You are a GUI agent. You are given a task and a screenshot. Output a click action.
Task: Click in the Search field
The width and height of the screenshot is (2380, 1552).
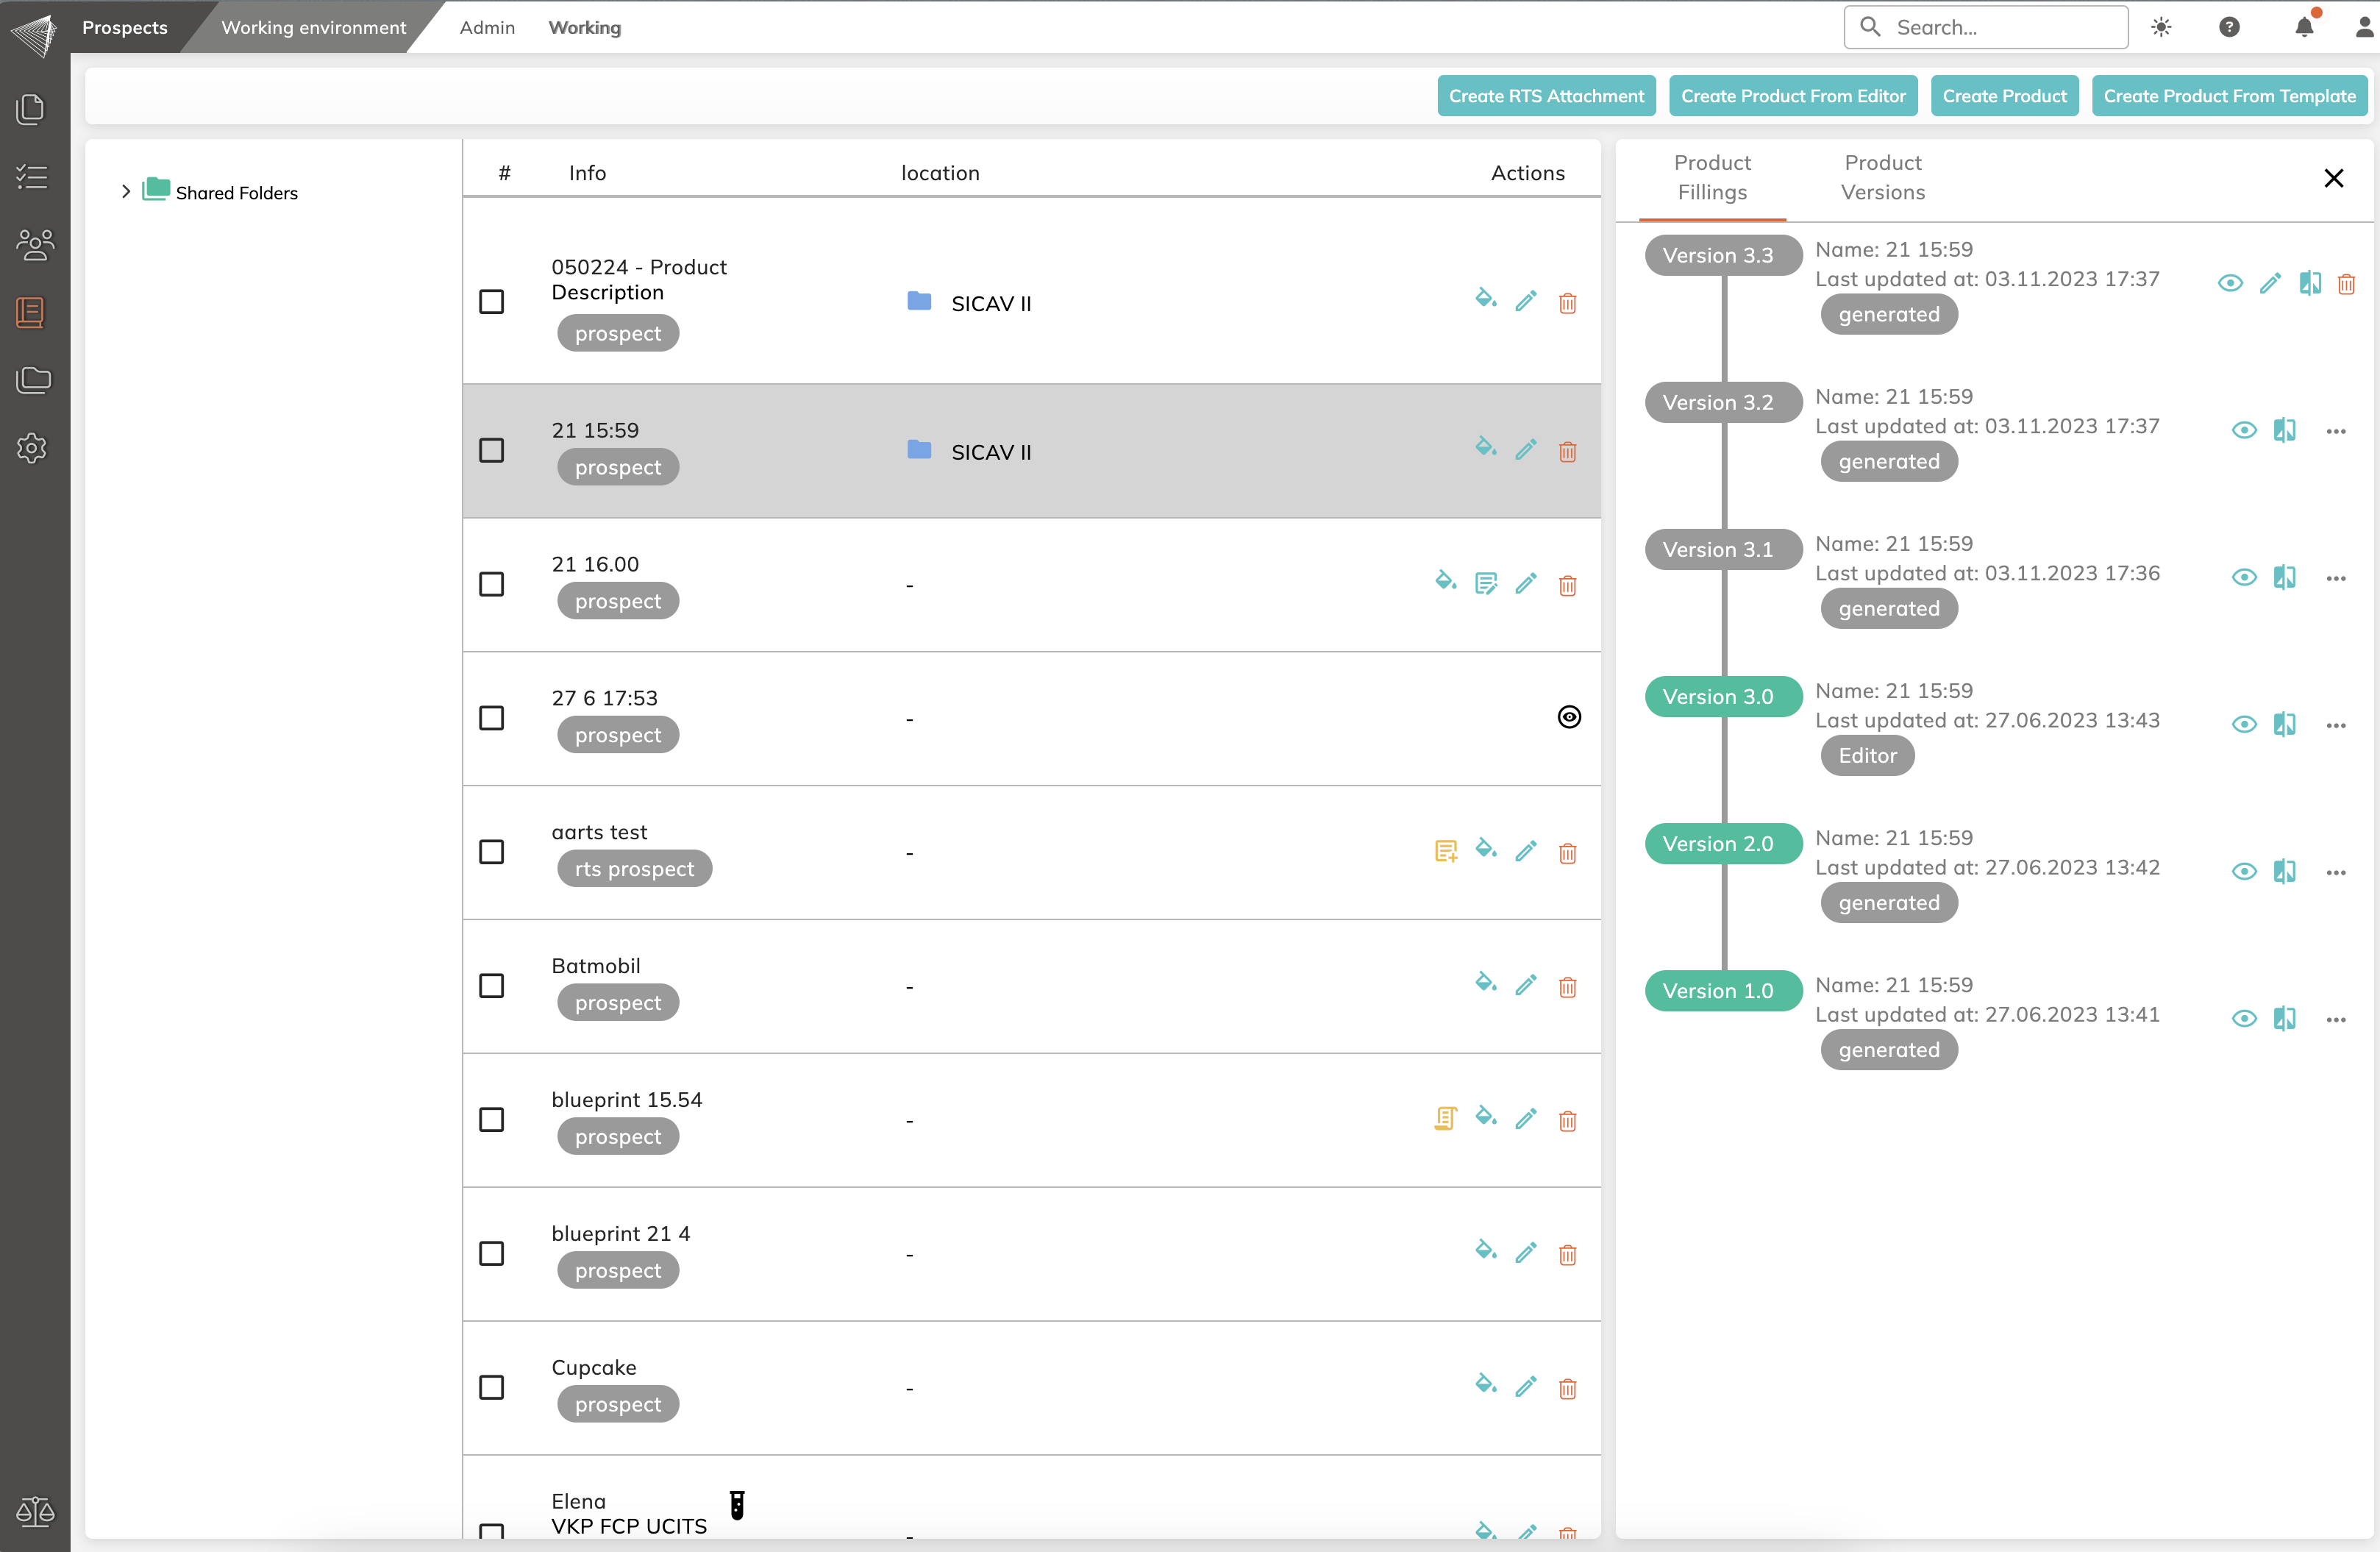coord(2000,27)
